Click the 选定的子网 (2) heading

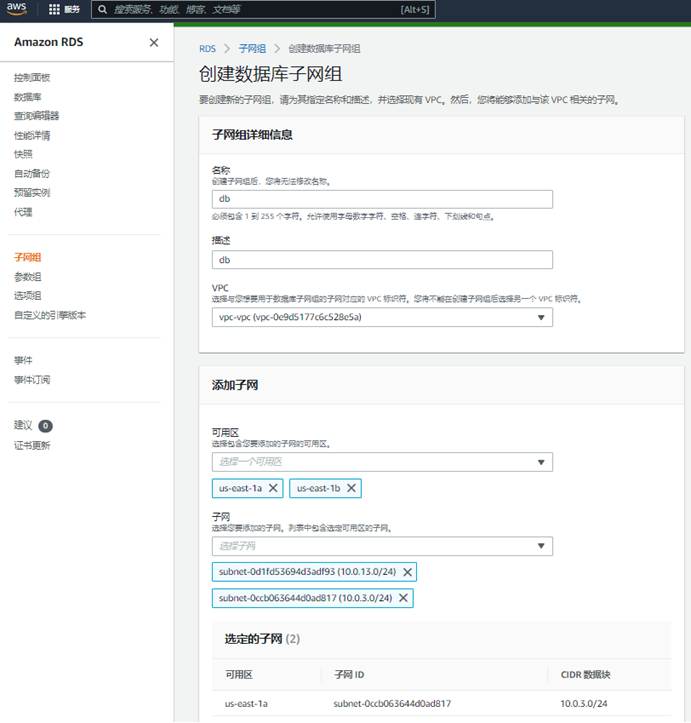point(262,639)
